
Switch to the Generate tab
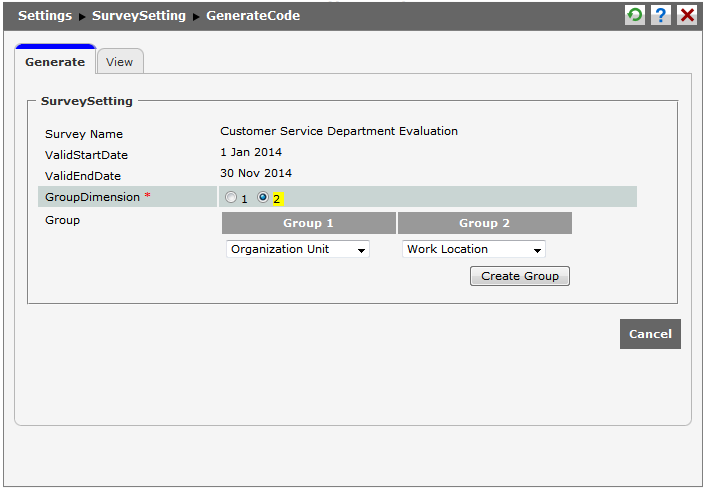[x=55, y=62]
